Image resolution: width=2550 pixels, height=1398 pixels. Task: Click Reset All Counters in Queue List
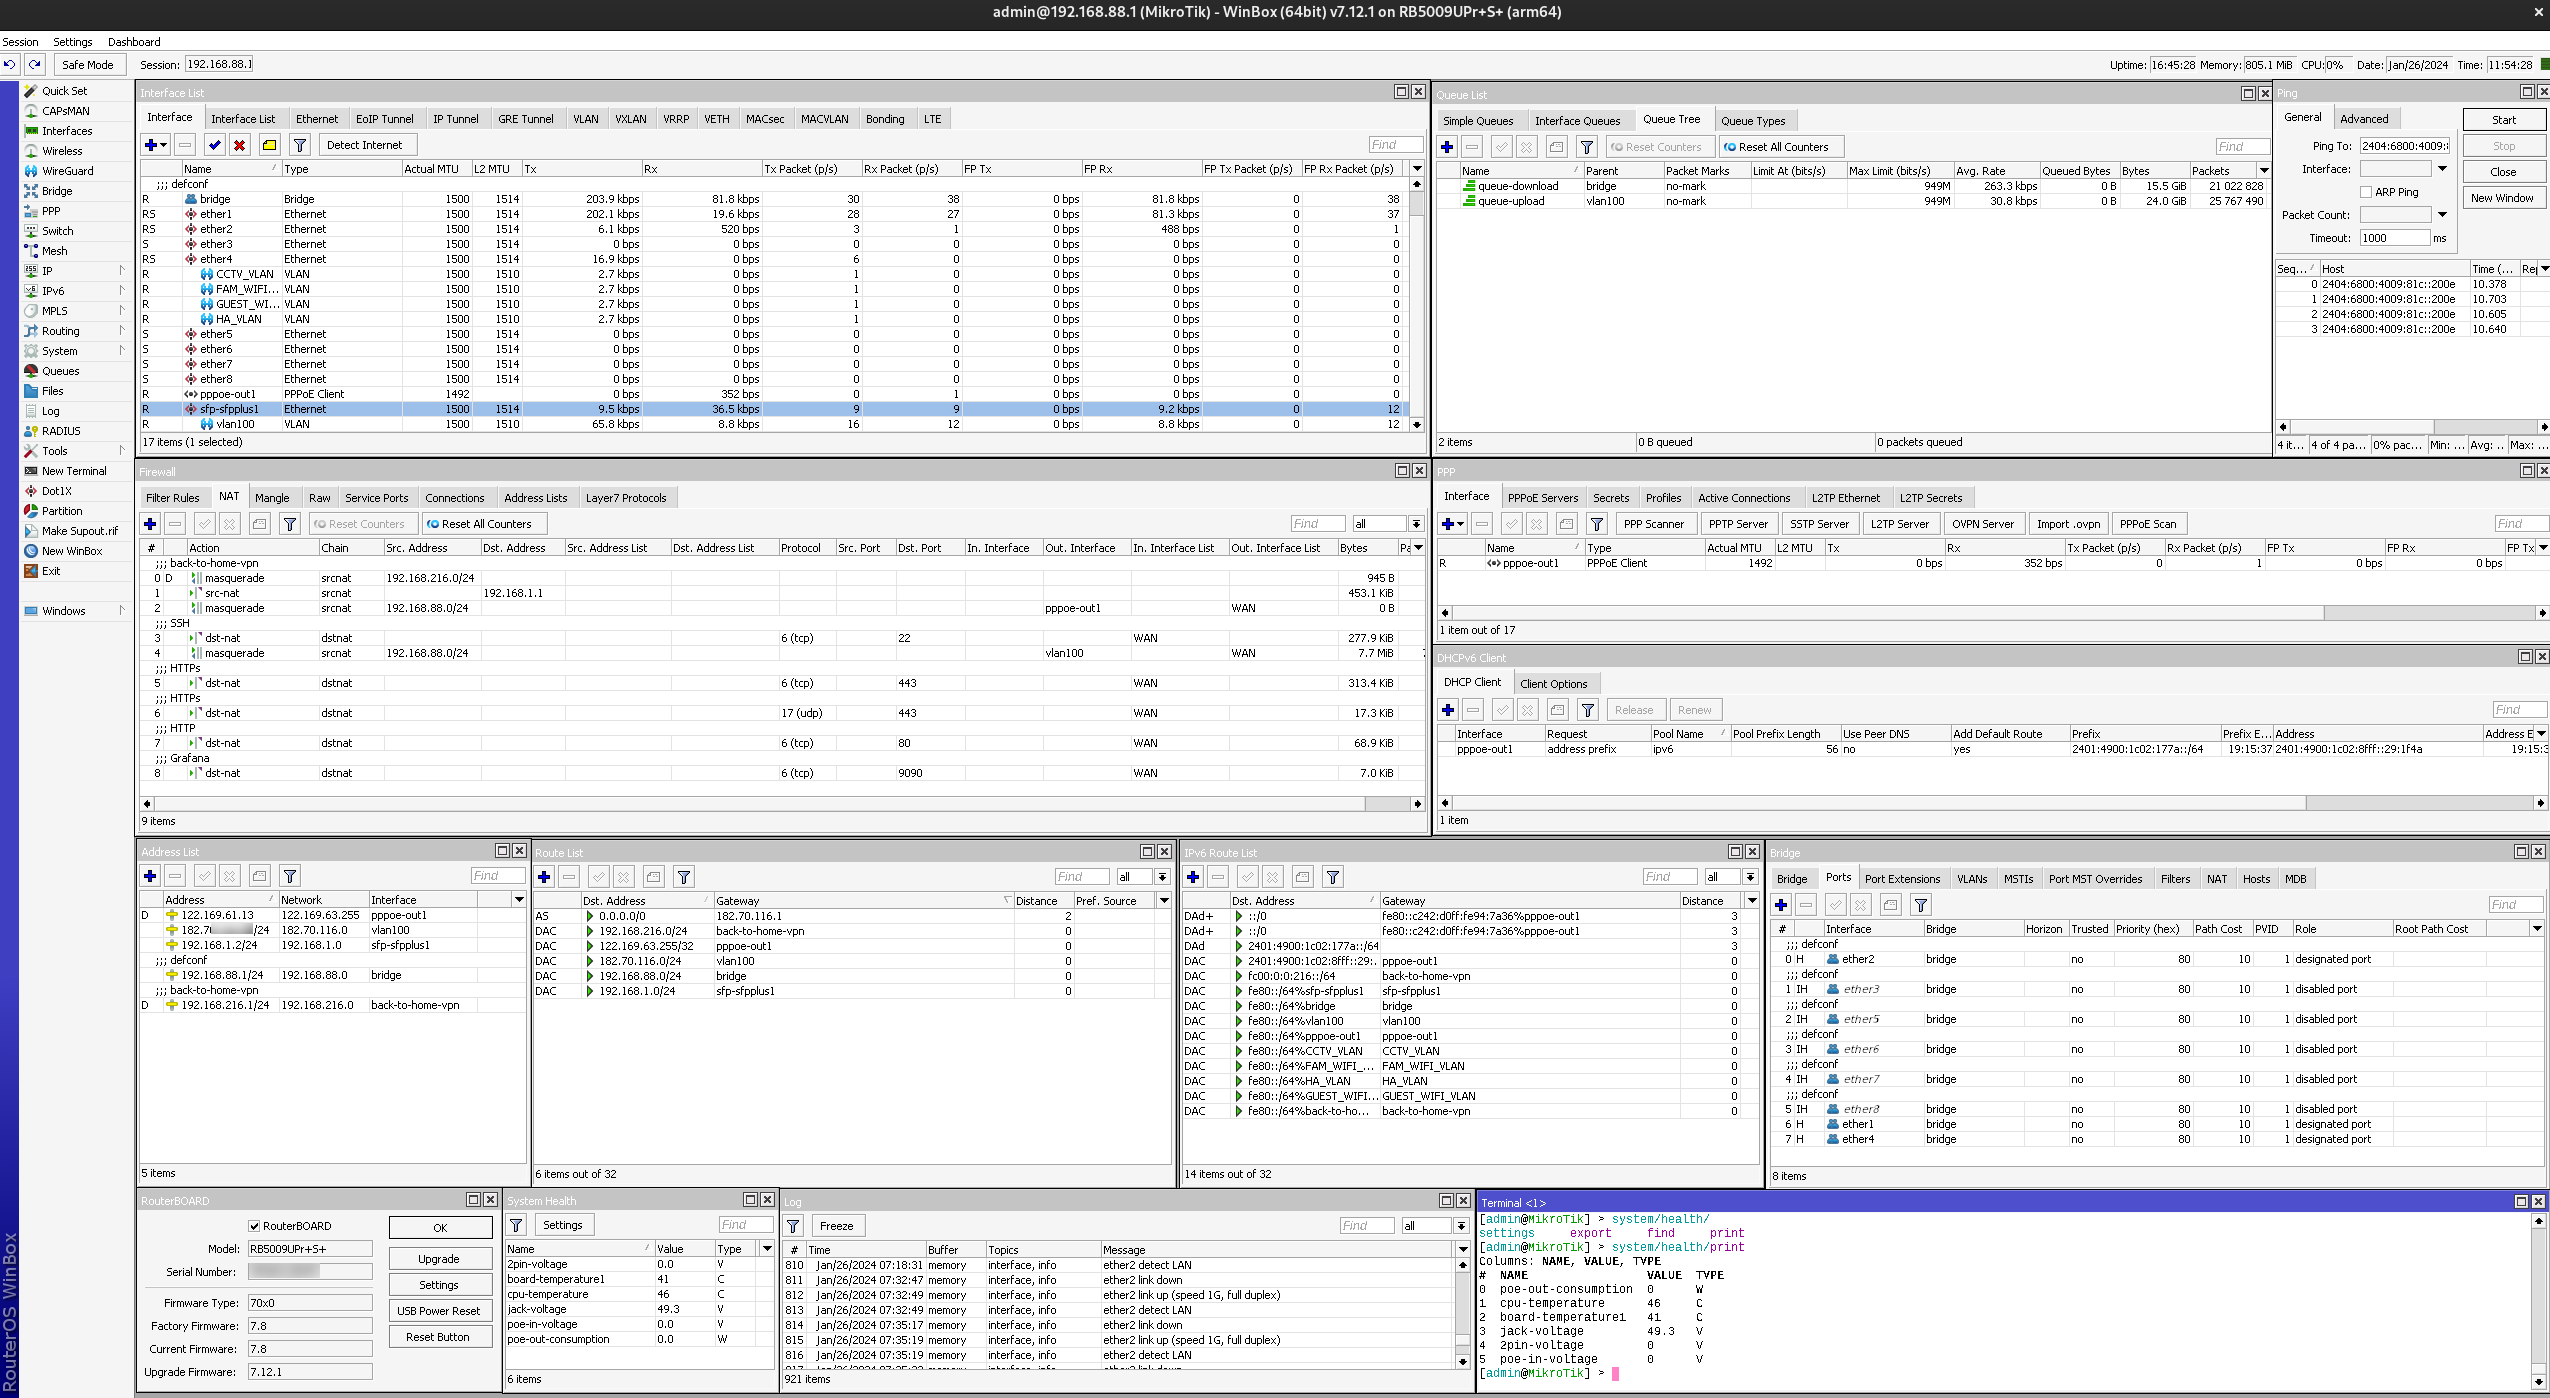click(1782, 147)
